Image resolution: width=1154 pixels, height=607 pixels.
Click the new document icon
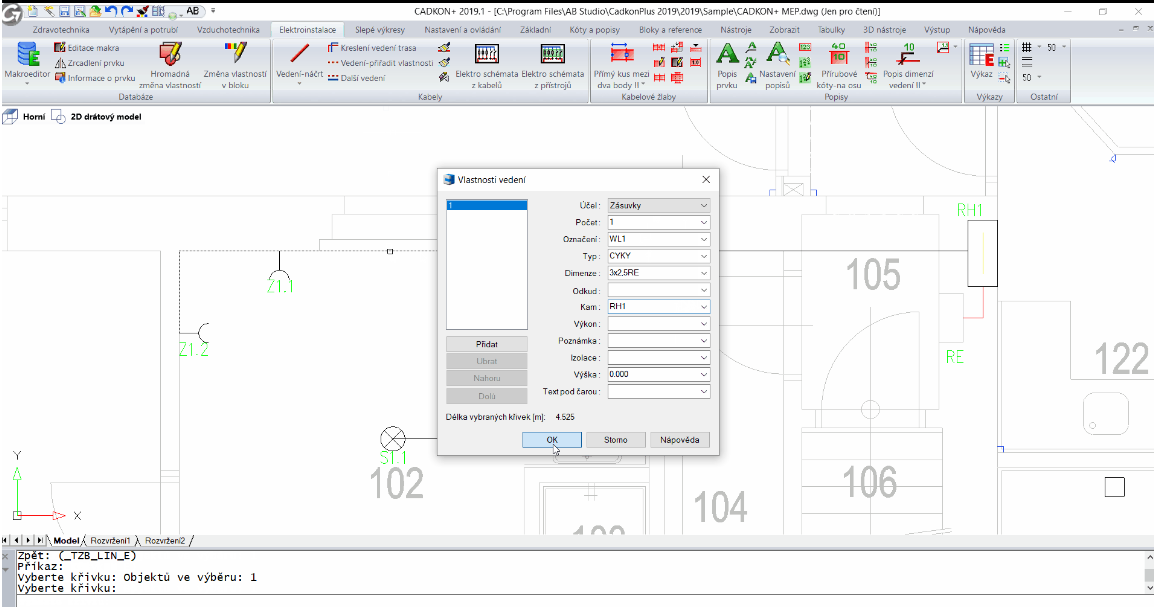[33, 11]
